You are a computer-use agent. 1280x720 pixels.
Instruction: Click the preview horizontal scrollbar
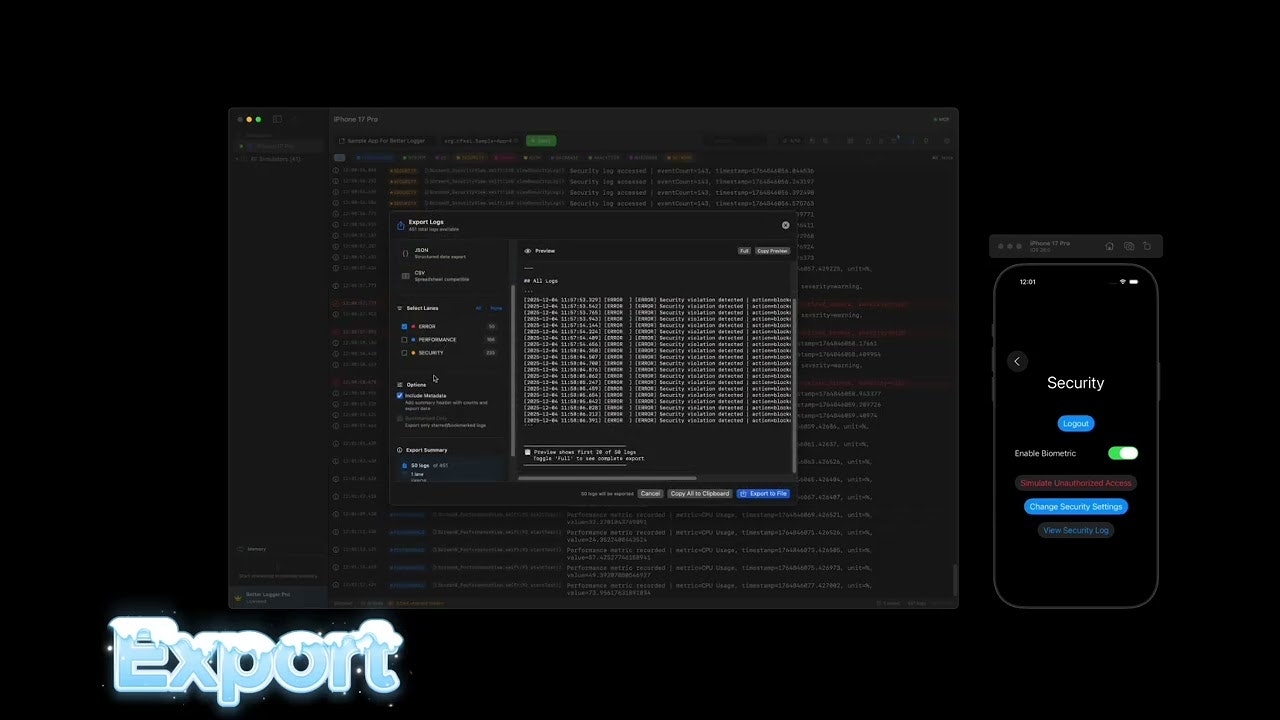(x=610, y=478)
